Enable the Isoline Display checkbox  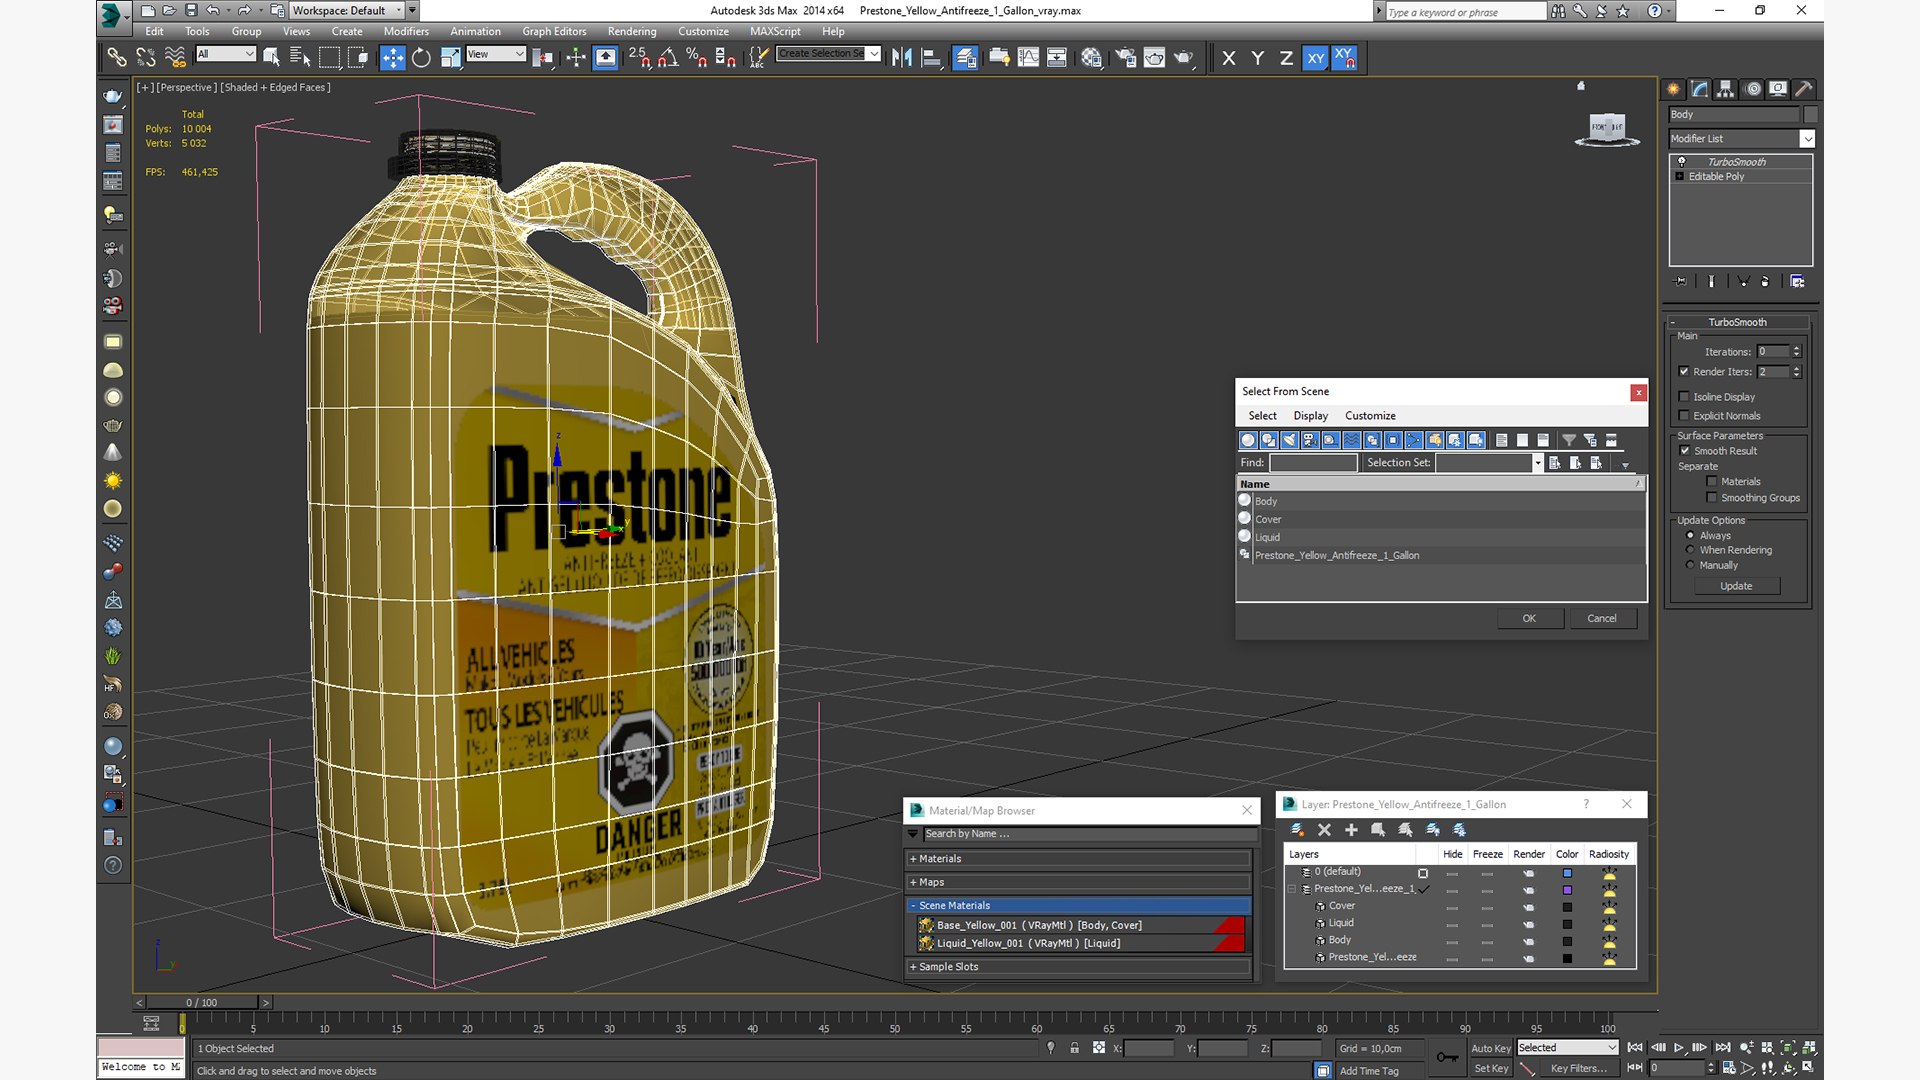pos(1684,397)
